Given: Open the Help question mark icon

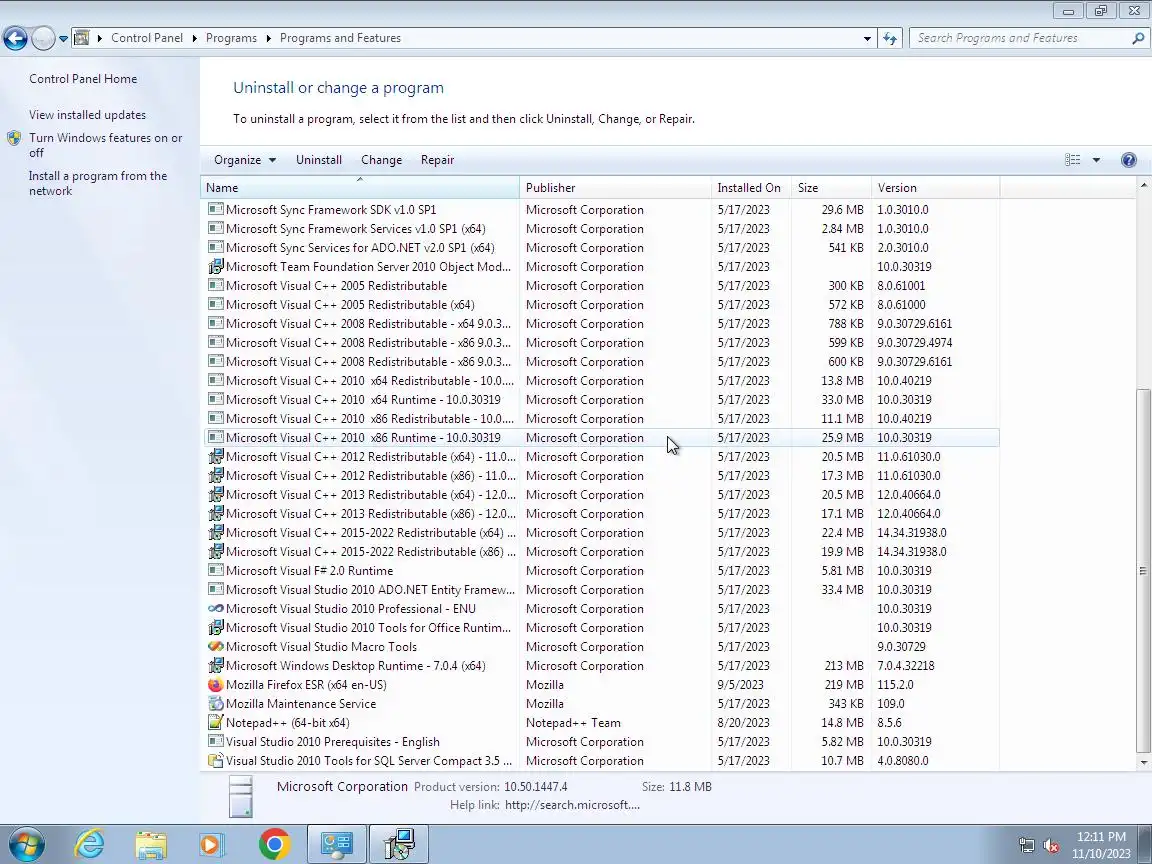Looking at the screenshot, I should (x=1129, y=160).
